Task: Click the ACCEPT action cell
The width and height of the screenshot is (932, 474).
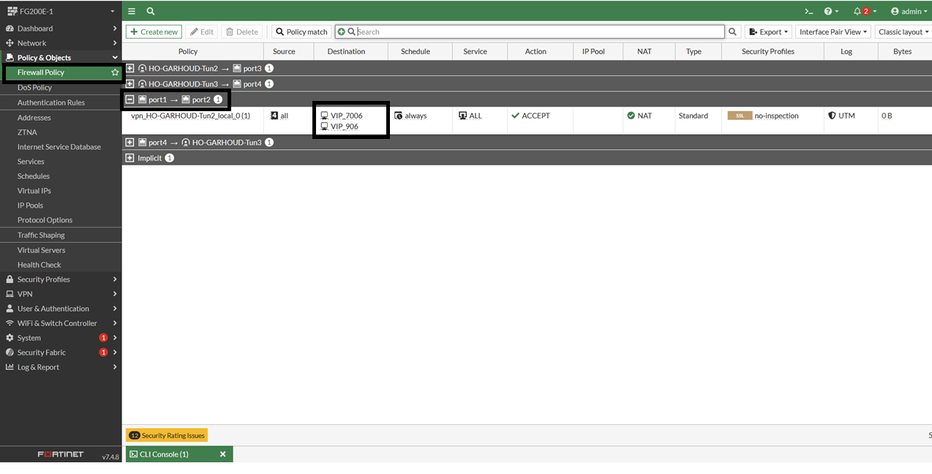Action: [x=530, y=115]
